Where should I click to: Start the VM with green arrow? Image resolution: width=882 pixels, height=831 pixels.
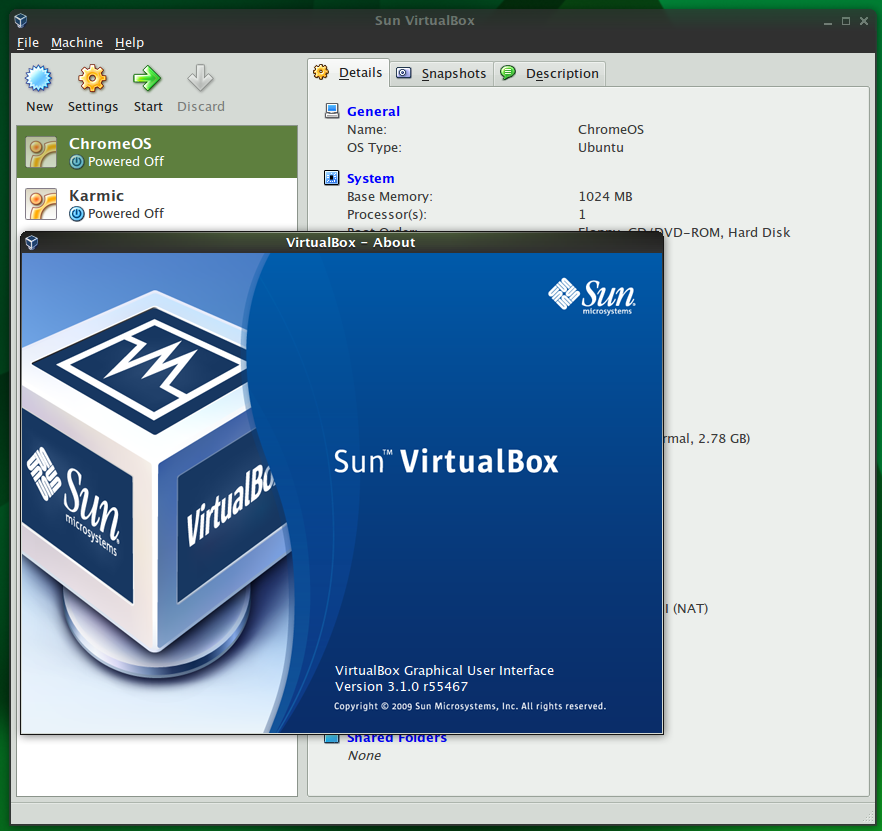pos(147,78)
